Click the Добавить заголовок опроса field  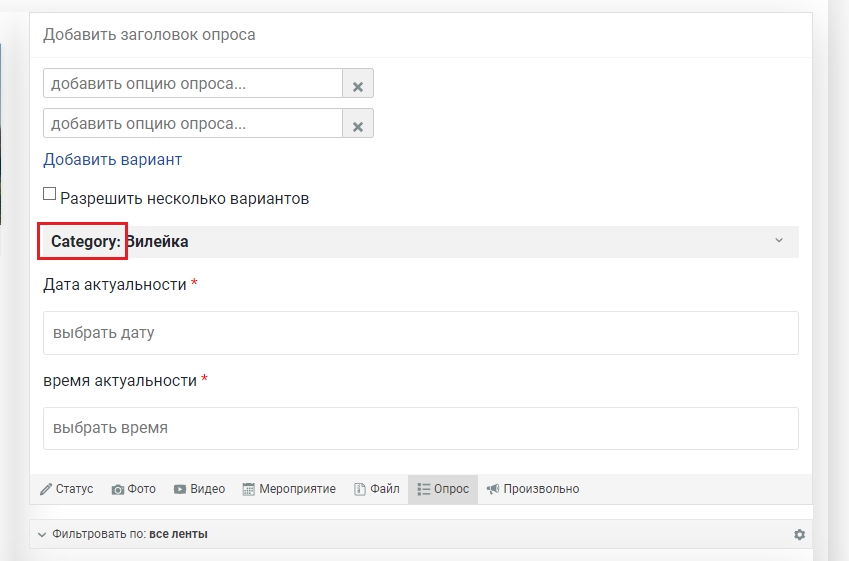420,35
